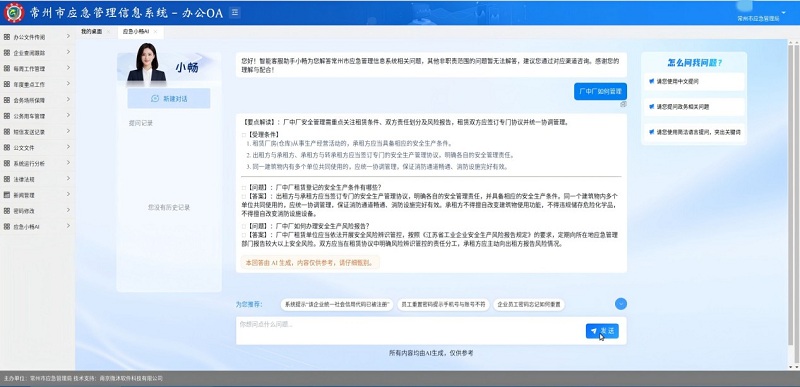Open the 系统运行分析 menu item
The width and height of the screenshot is (800, 387).
pyautogui.click(x=37, y=163)
